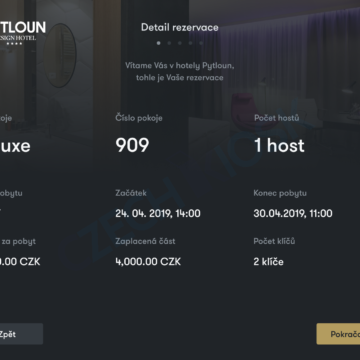Select the first step indicator dot
The height and width of the screenshot is (360, 360).
tap(158, 43)
